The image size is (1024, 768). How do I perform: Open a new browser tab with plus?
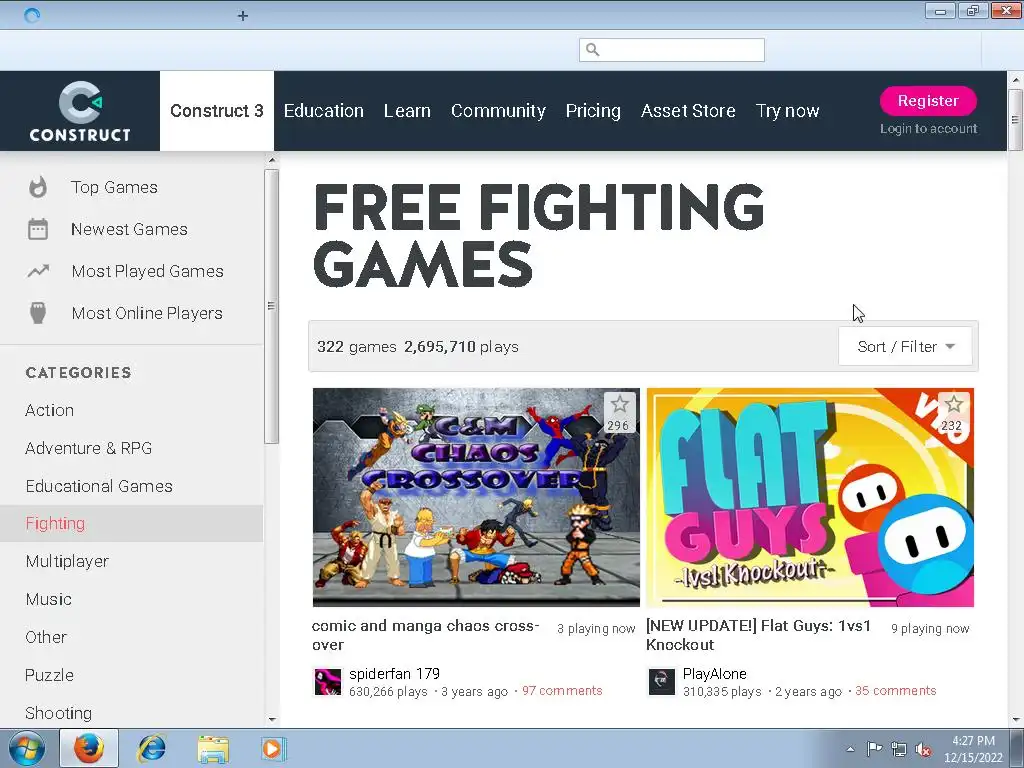tap(243, 16)
